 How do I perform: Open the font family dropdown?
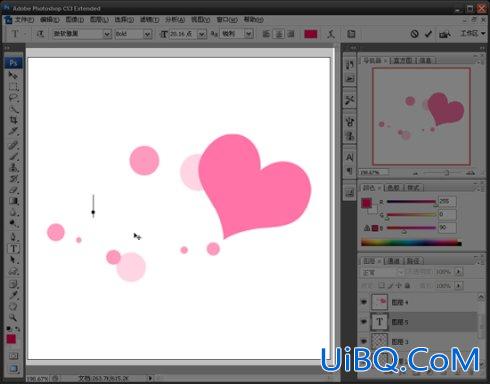tap(107, 34)
